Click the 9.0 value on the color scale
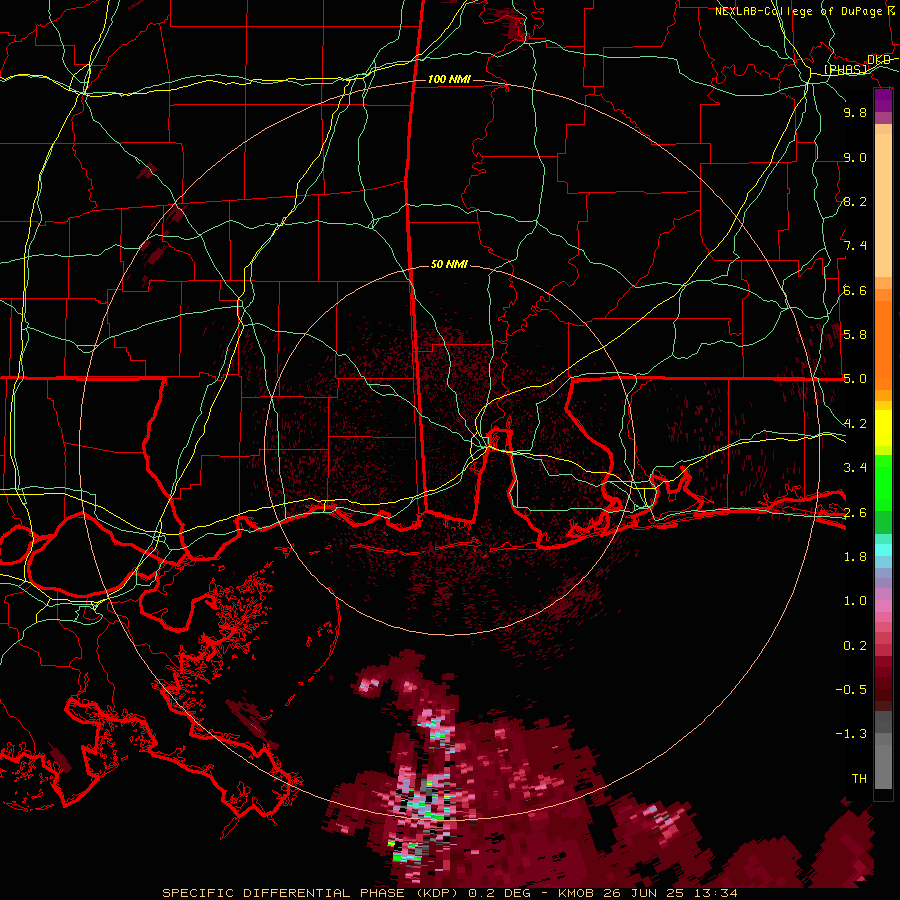Screen dimensions: 900x900 (855, 157)
